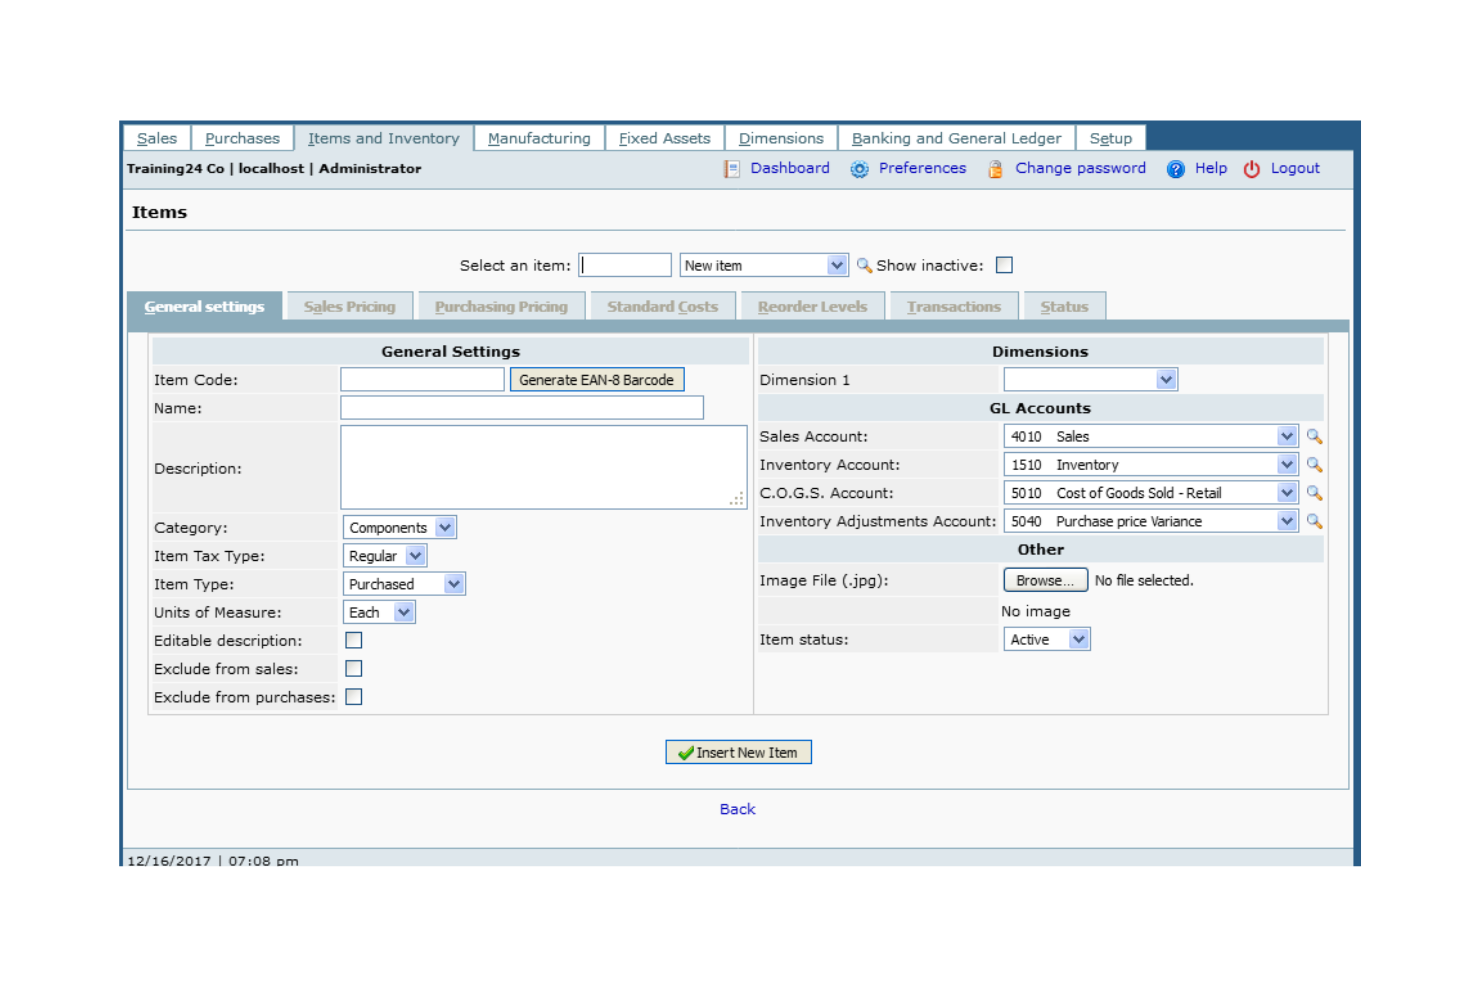Click the Dashboard icon
The image size is (1480, 987).
732,169
